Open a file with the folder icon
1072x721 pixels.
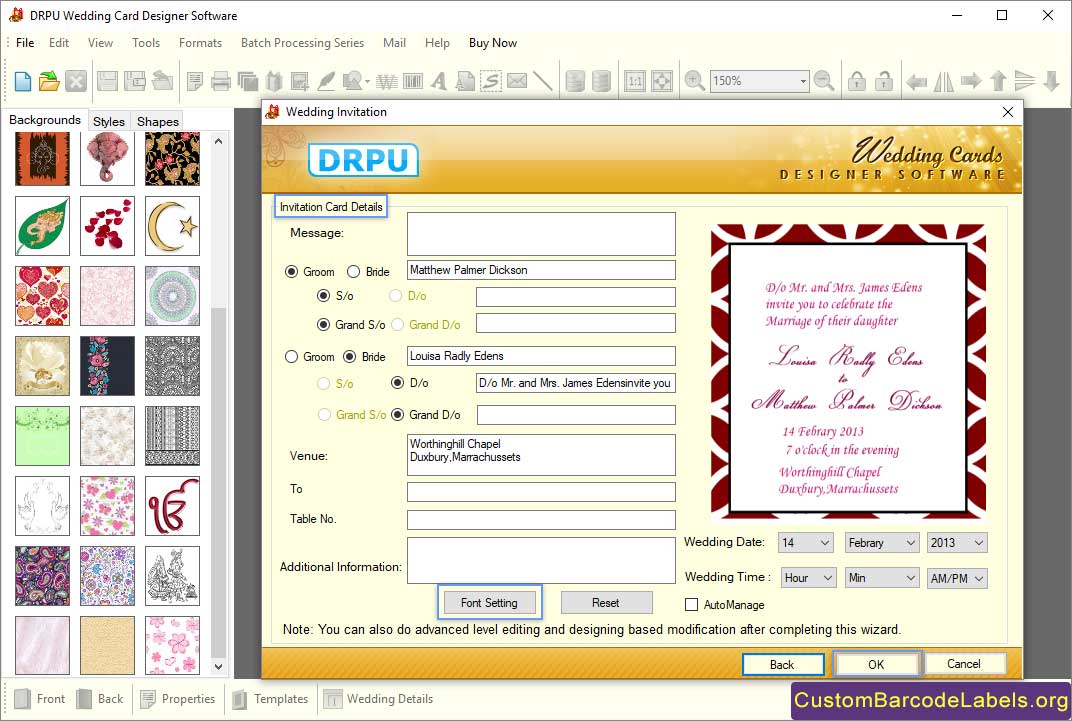click(x=49, y=81)
